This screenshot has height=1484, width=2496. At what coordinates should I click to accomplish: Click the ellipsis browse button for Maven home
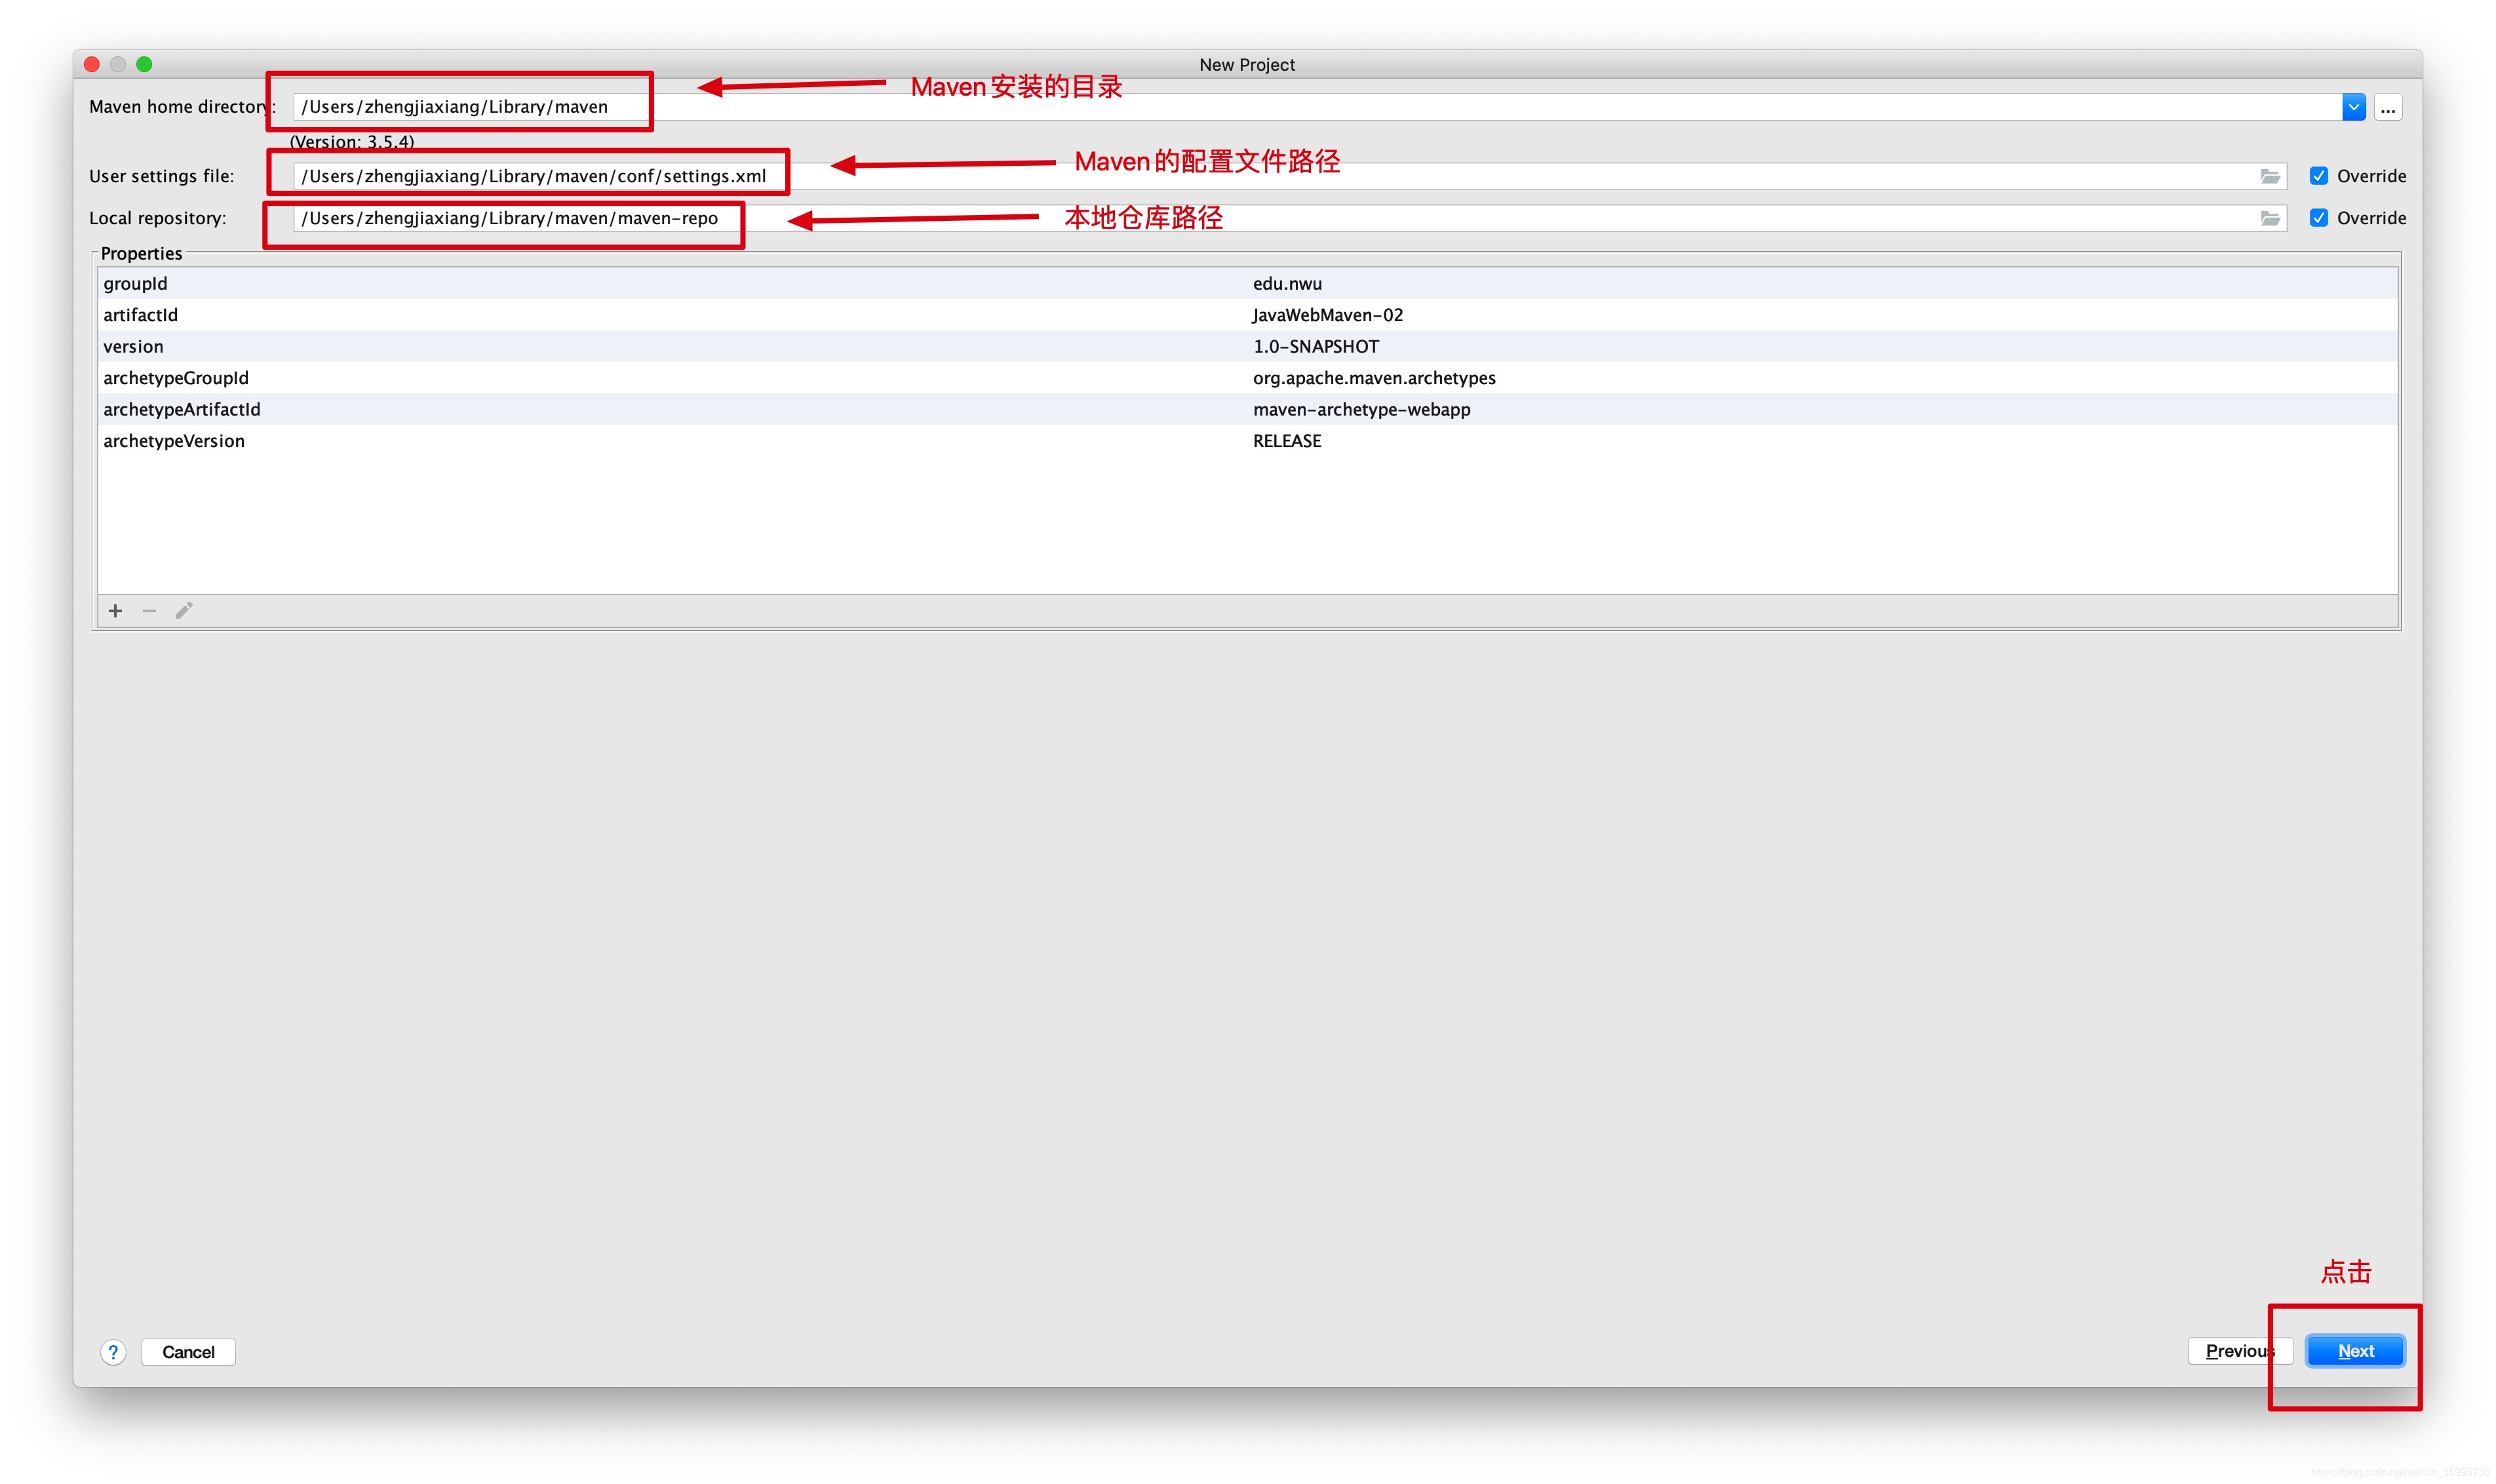pos(2388,108)
